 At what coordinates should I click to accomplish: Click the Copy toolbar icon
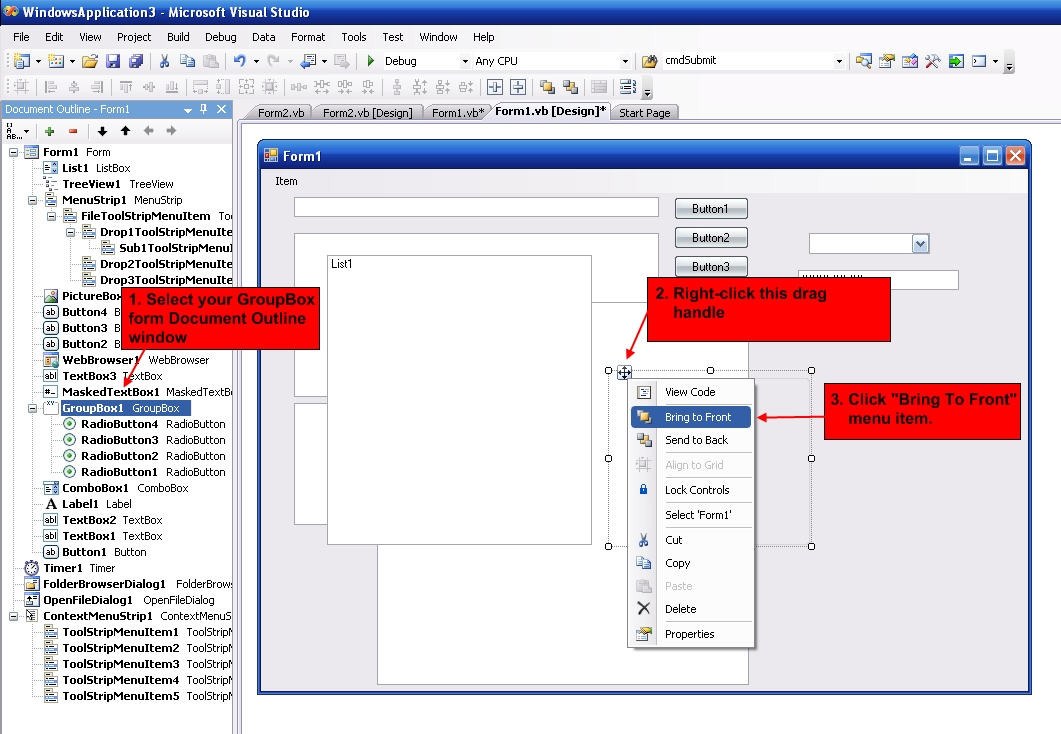pos(187,61)
